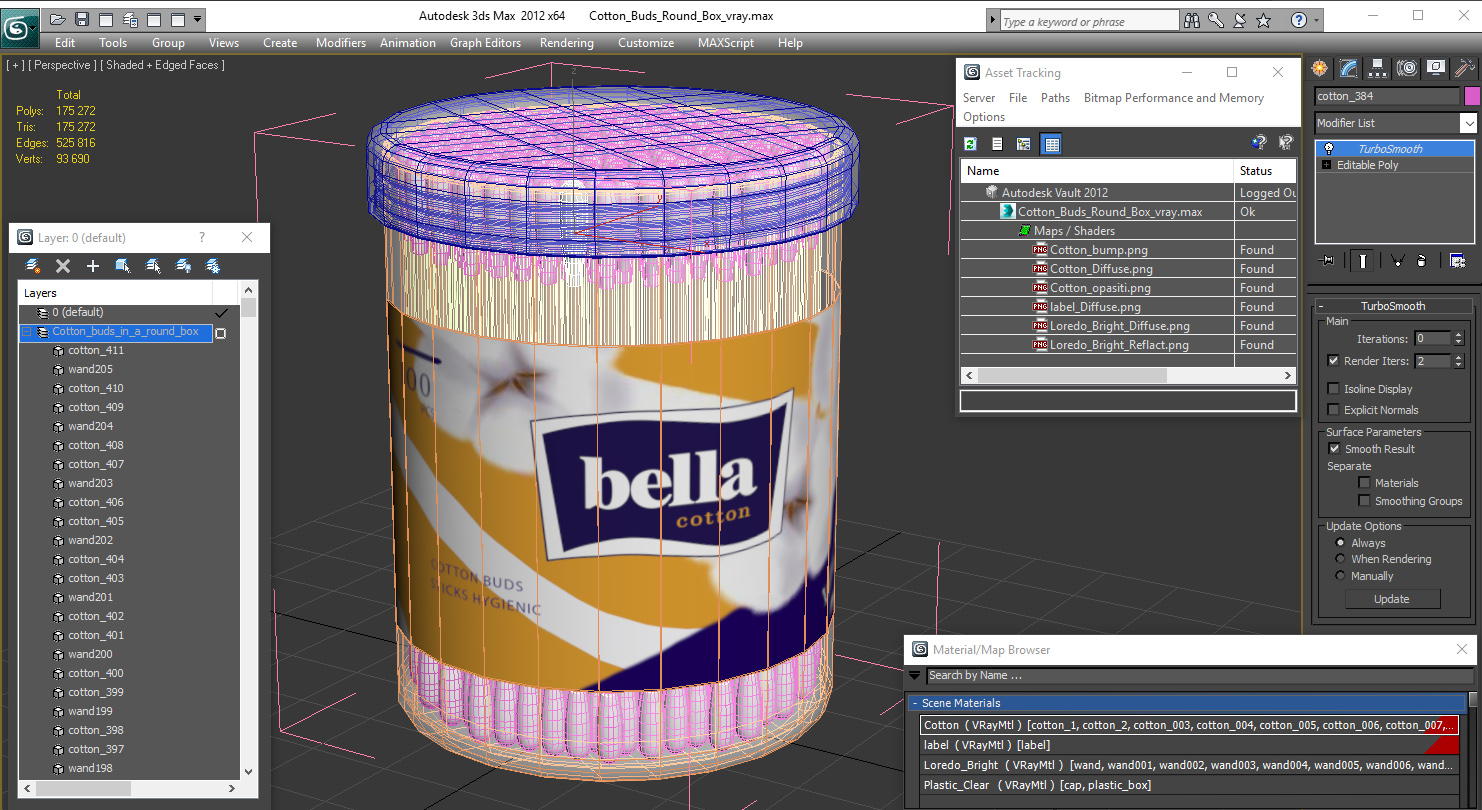Open the Utilities hammer panel

click(x=1465, y=68)
